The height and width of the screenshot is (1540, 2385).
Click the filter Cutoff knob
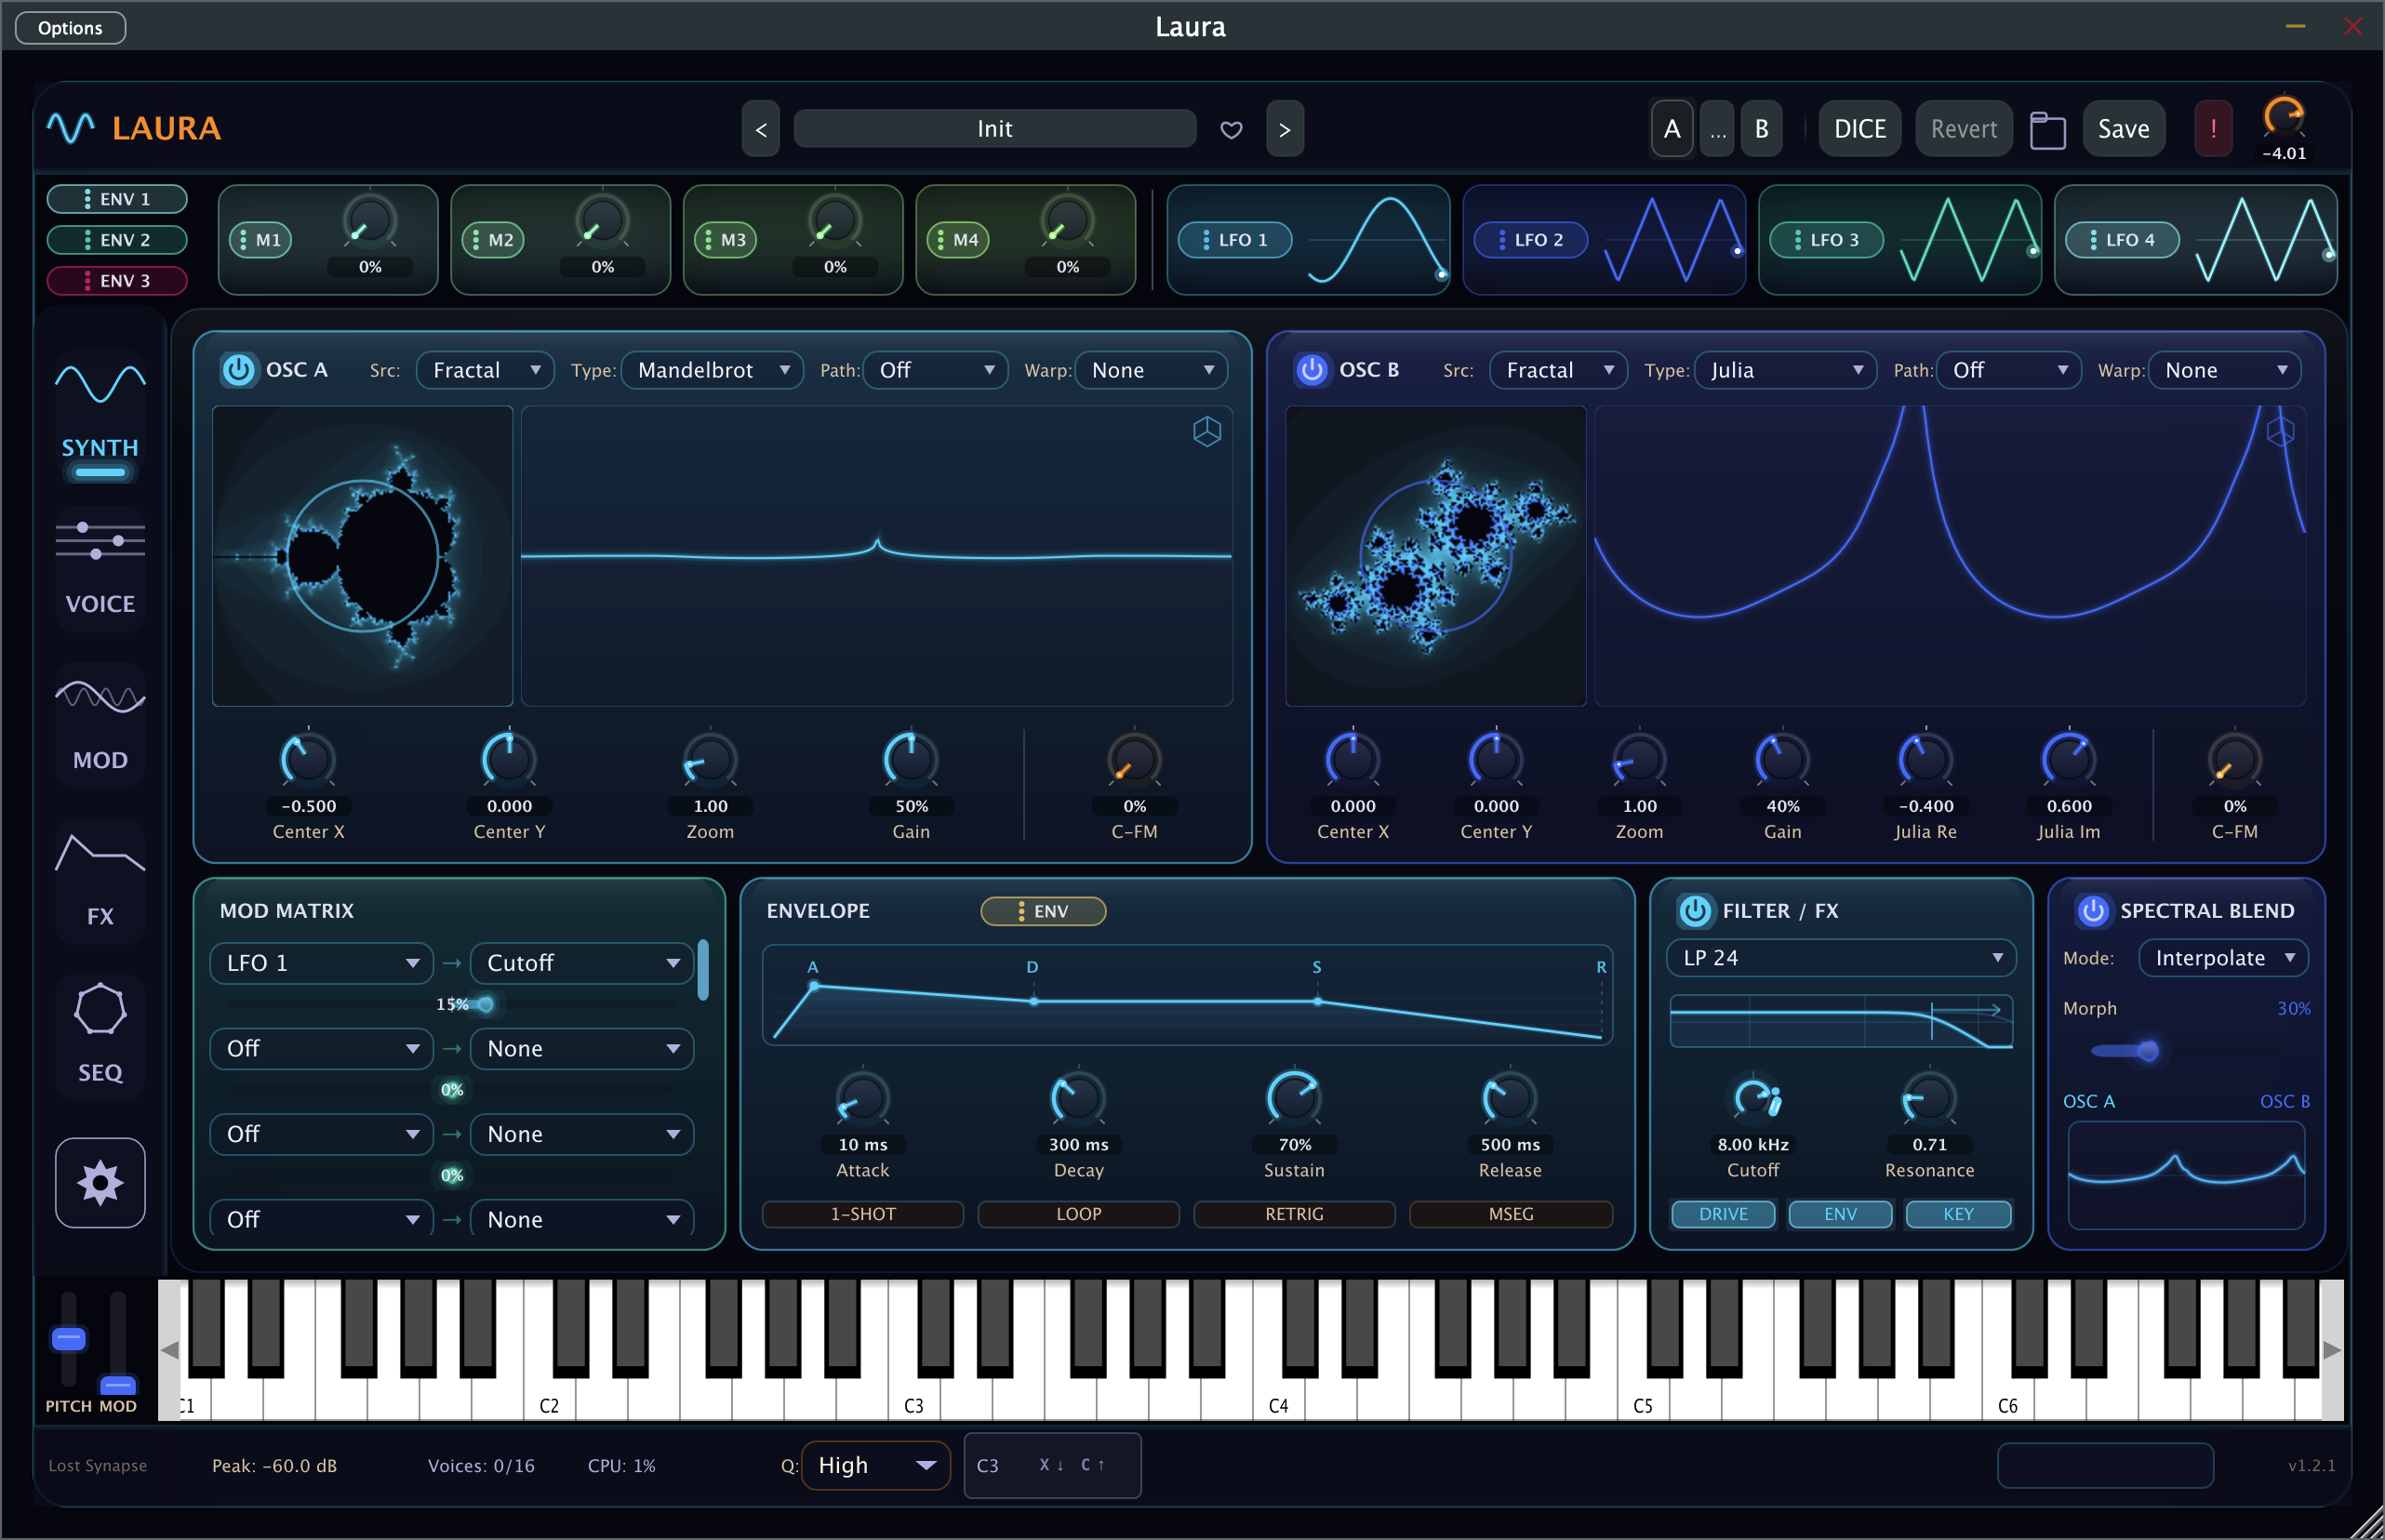click(1753, 1099)
